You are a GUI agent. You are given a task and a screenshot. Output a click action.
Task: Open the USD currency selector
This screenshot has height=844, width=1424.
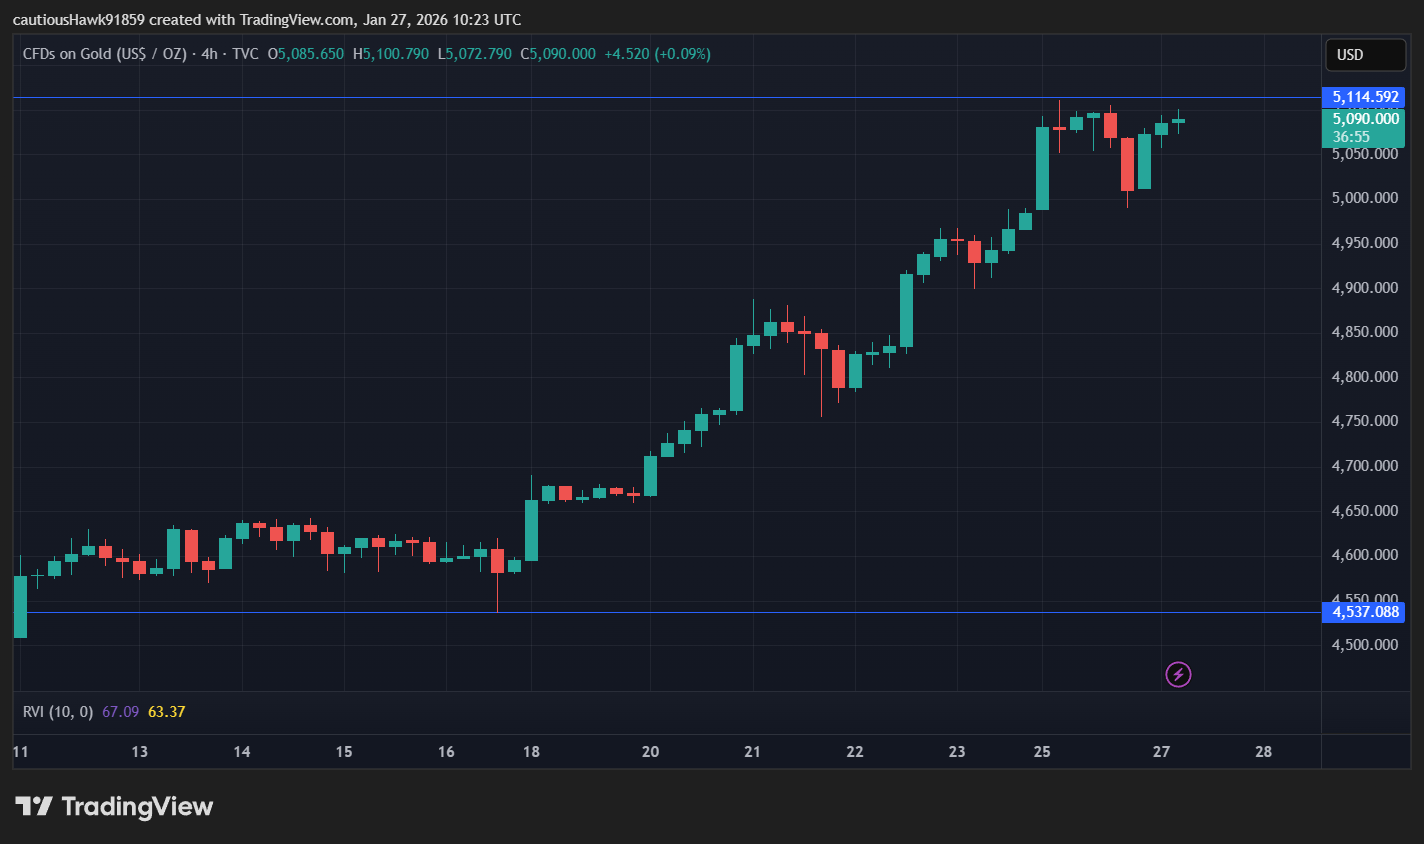click(1364, 55)
